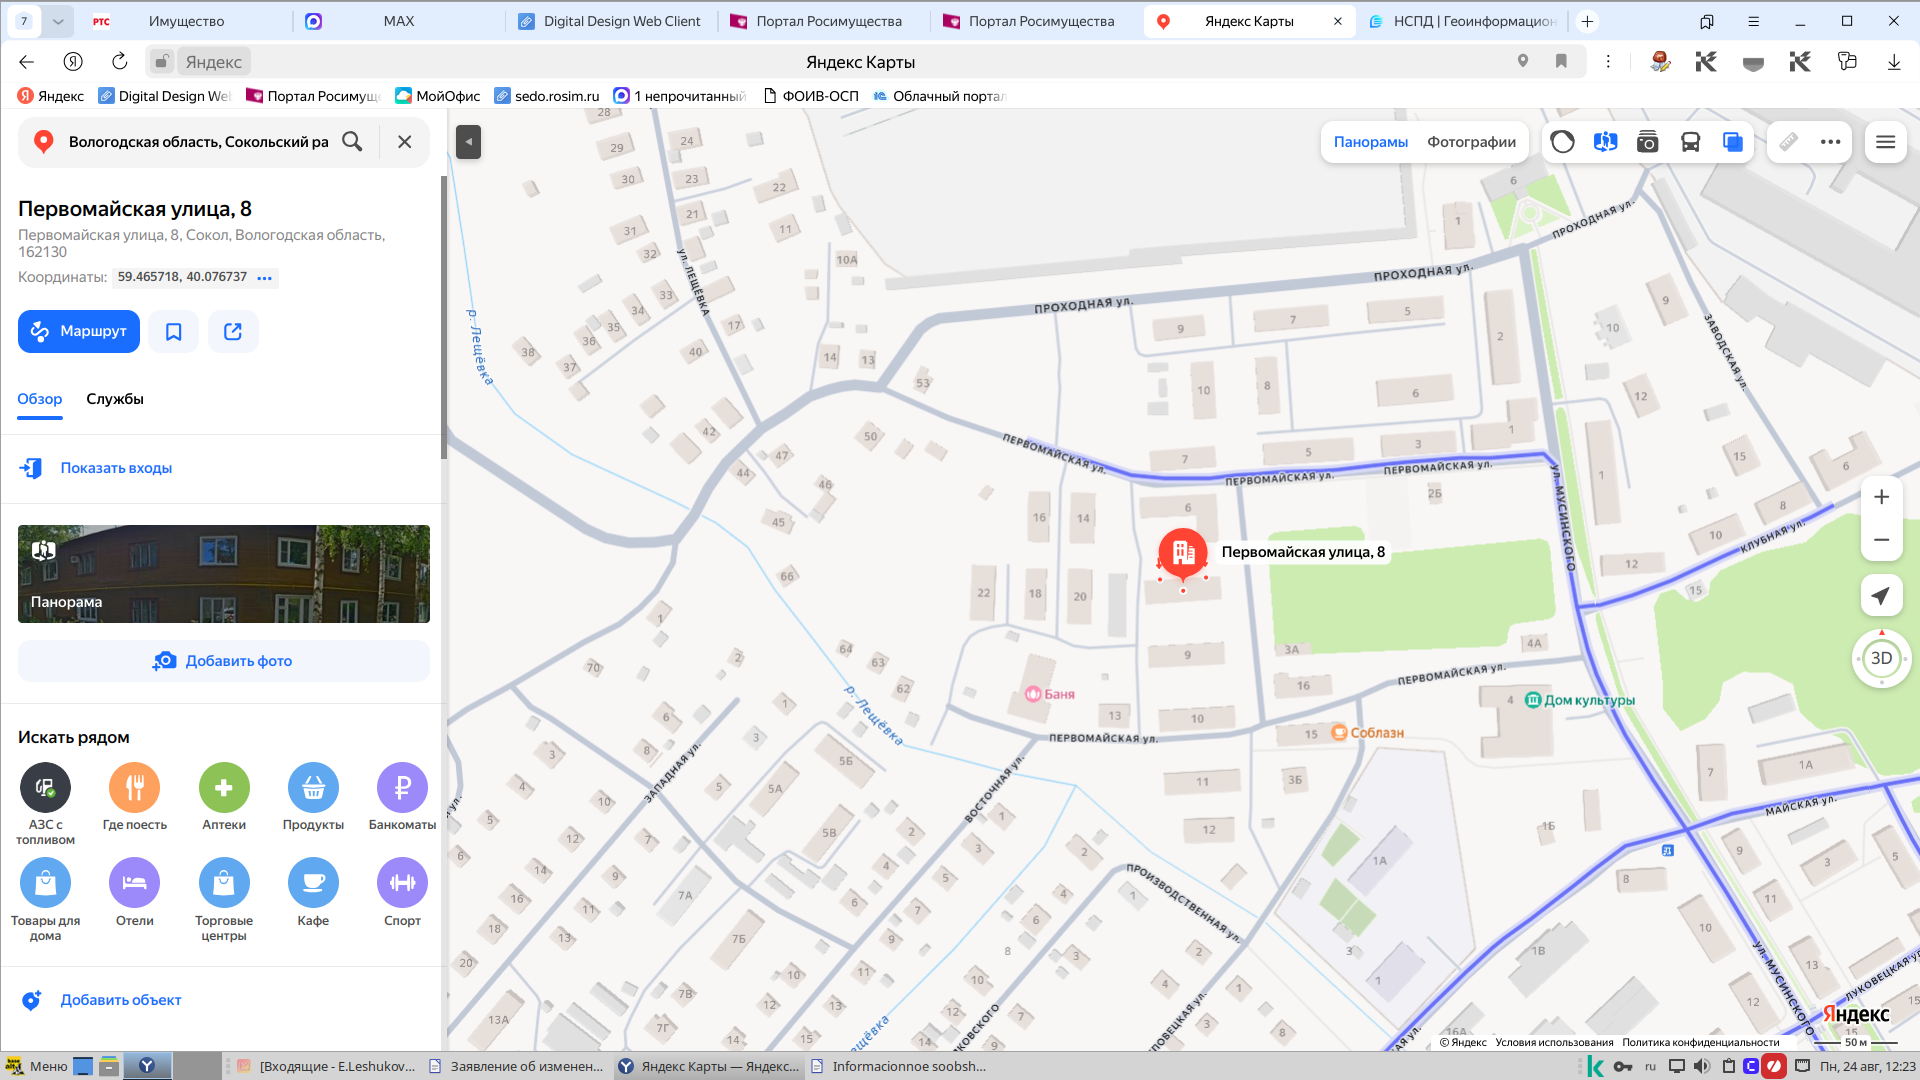Toggle 3D map tilt mode

[x=1882, y=658]
